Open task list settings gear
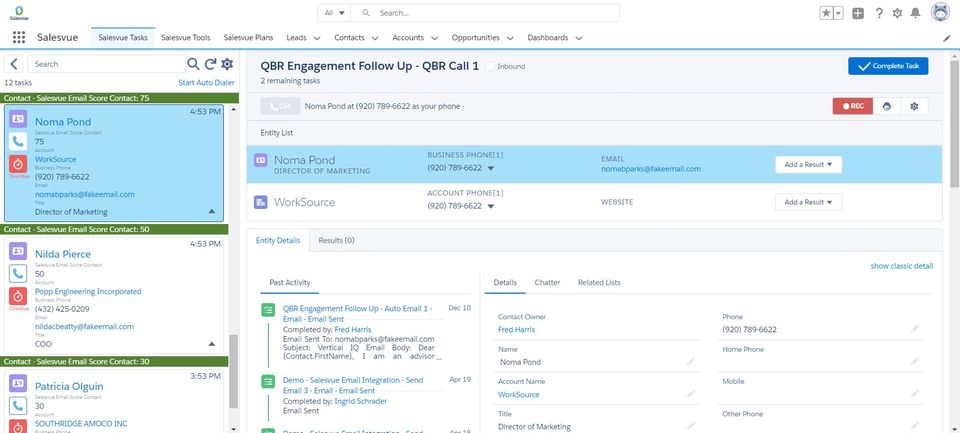960x433 pixels. pyautogui.click(x=227, y=64)
